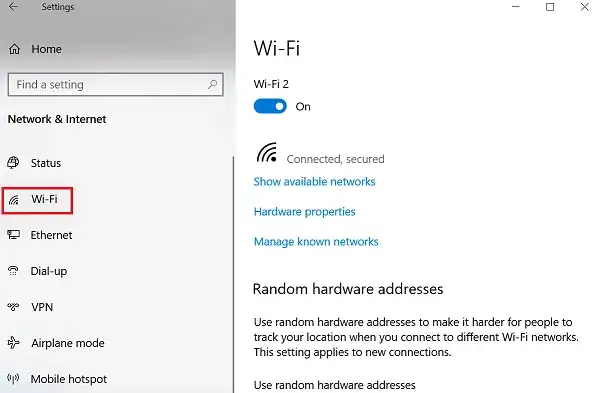Click the Status globe icon
This screenshot has height=393, width=597.
click(x=13, y=163)
